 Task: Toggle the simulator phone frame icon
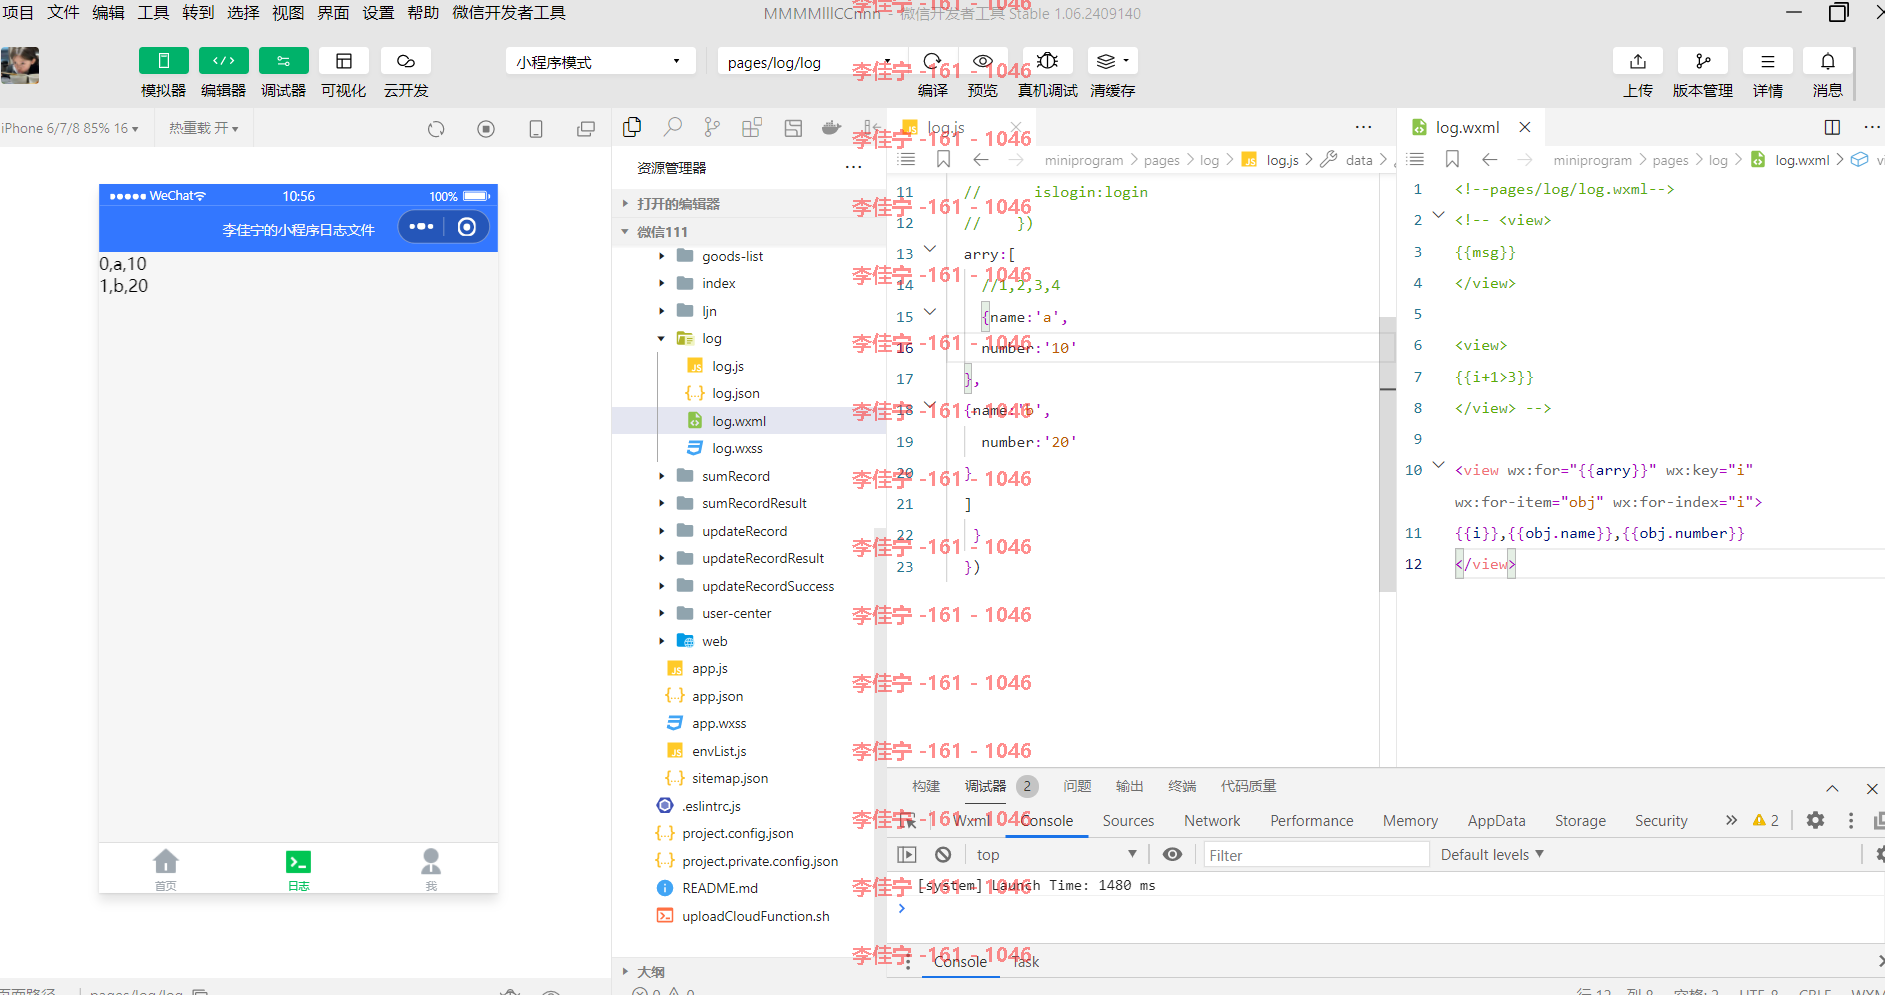[x=536, y=129]
